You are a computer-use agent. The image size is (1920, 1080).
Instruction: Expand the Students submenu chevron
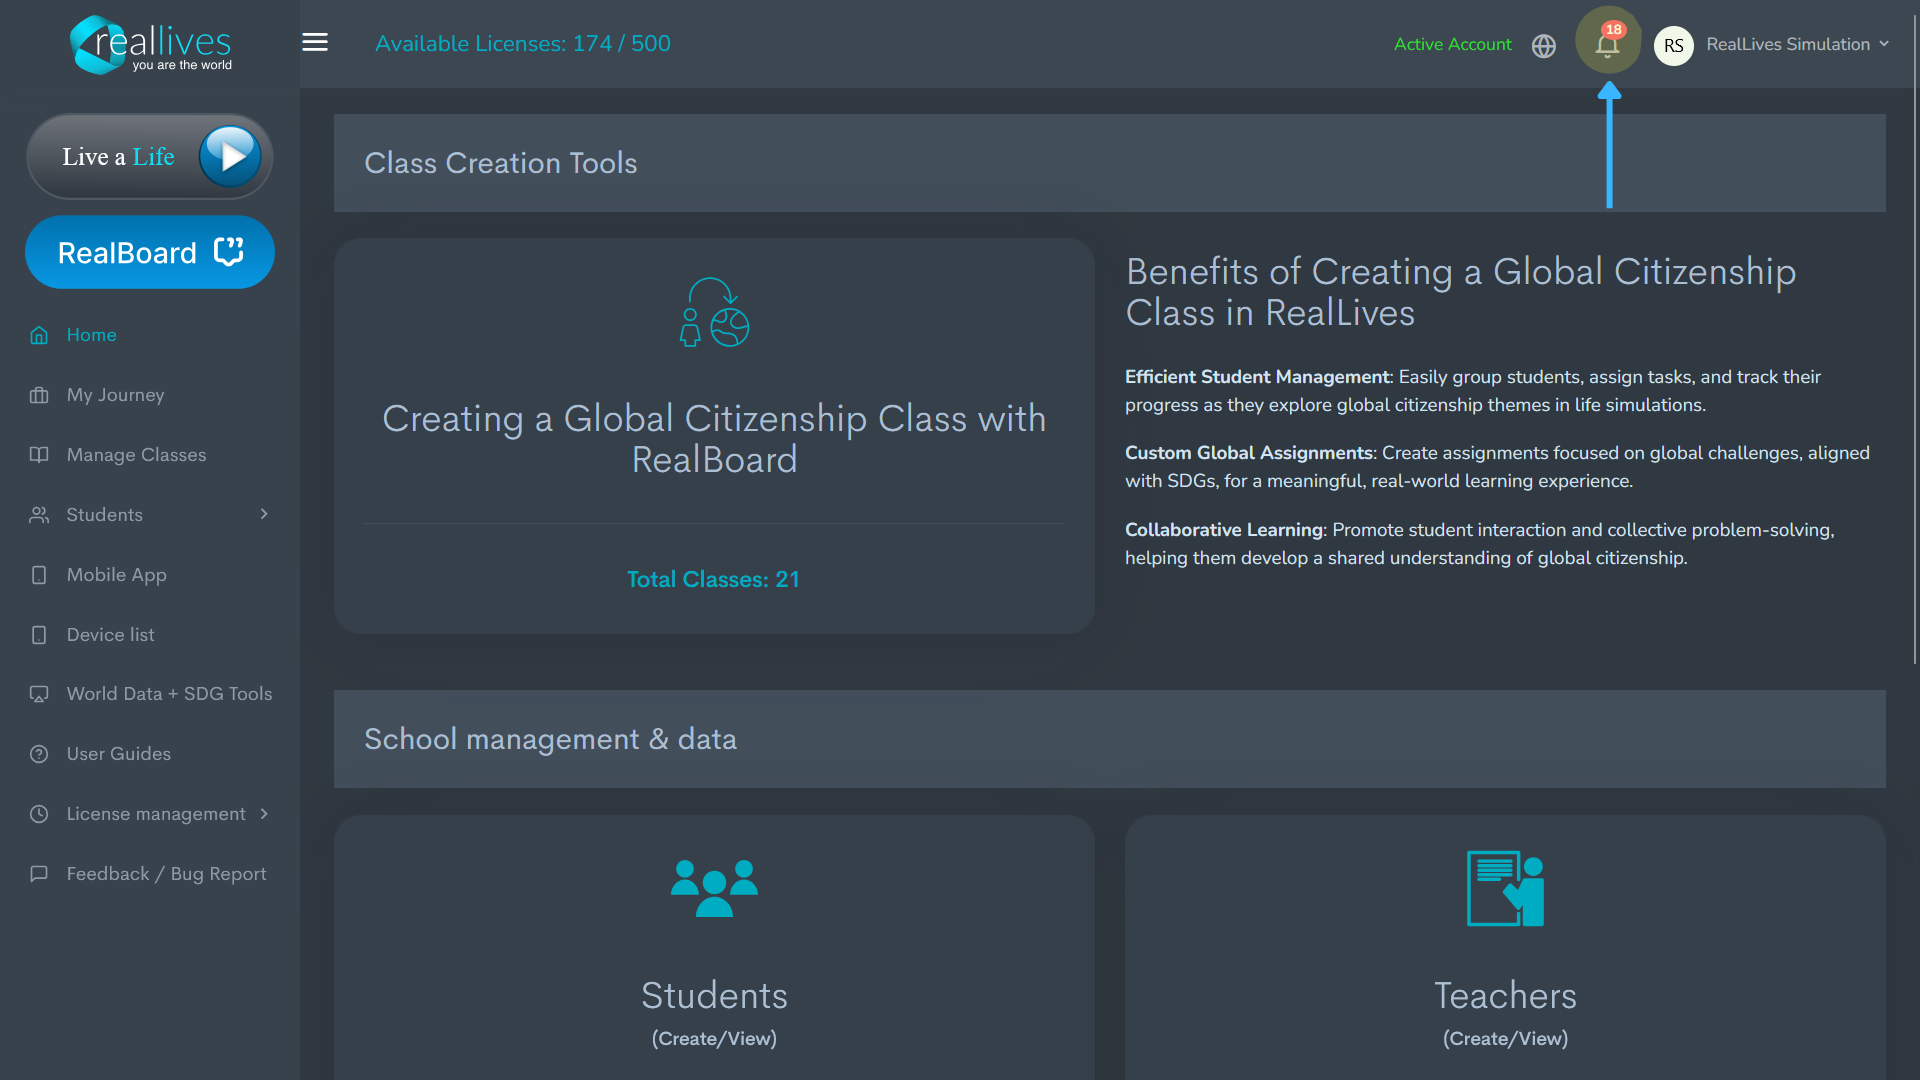(264, 514)
